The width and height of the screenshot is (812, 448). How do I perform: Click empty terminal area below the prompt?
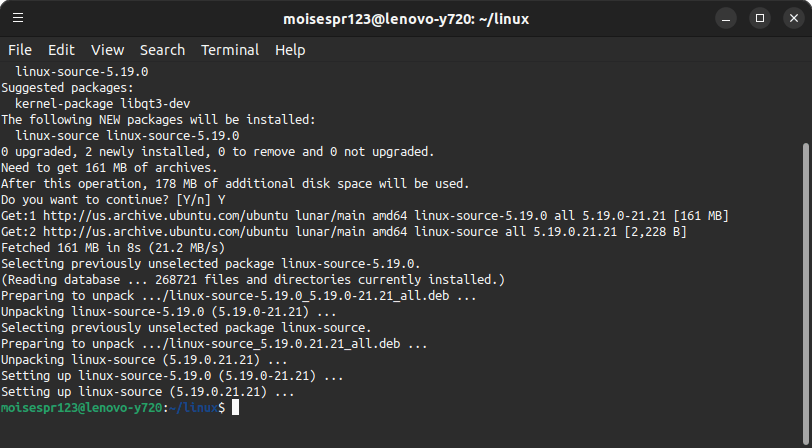[399, 431]
